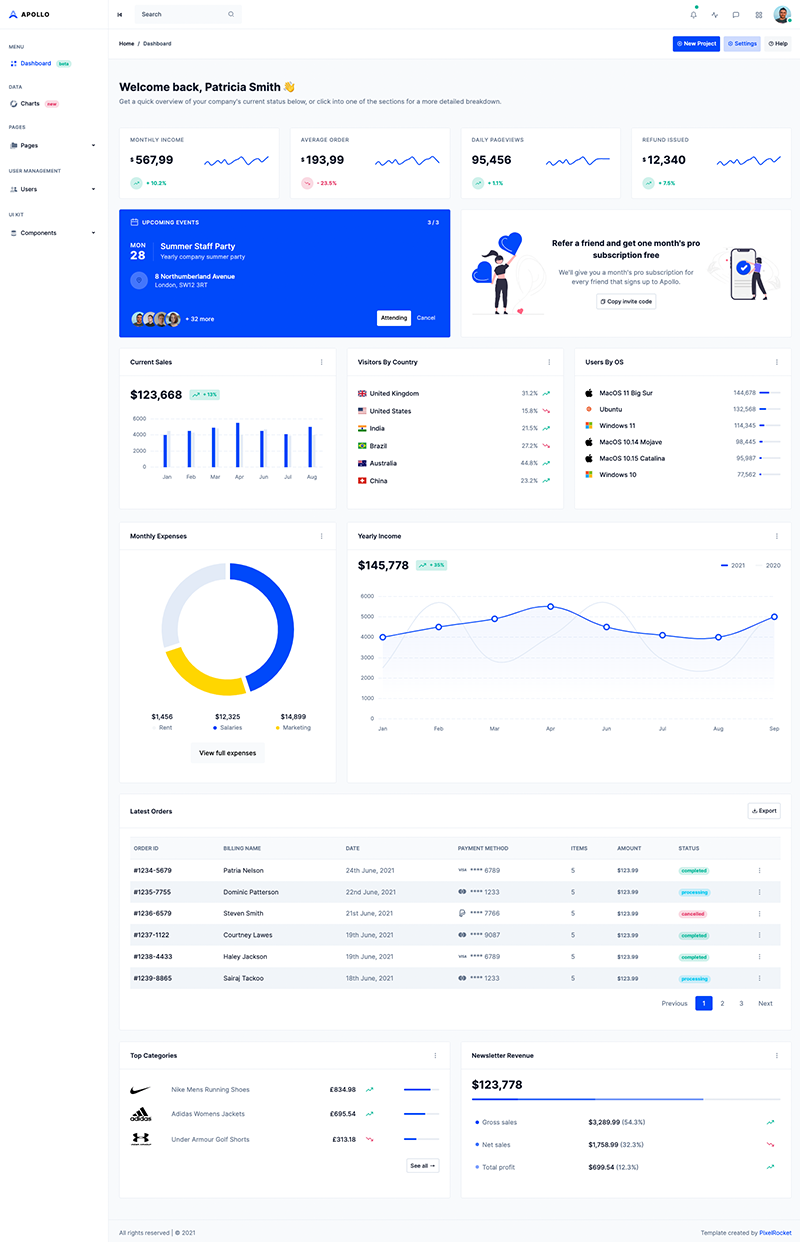Open the Users By OS kebab menu
This screenshot has height=1242, width=800.
click(777, 362)
